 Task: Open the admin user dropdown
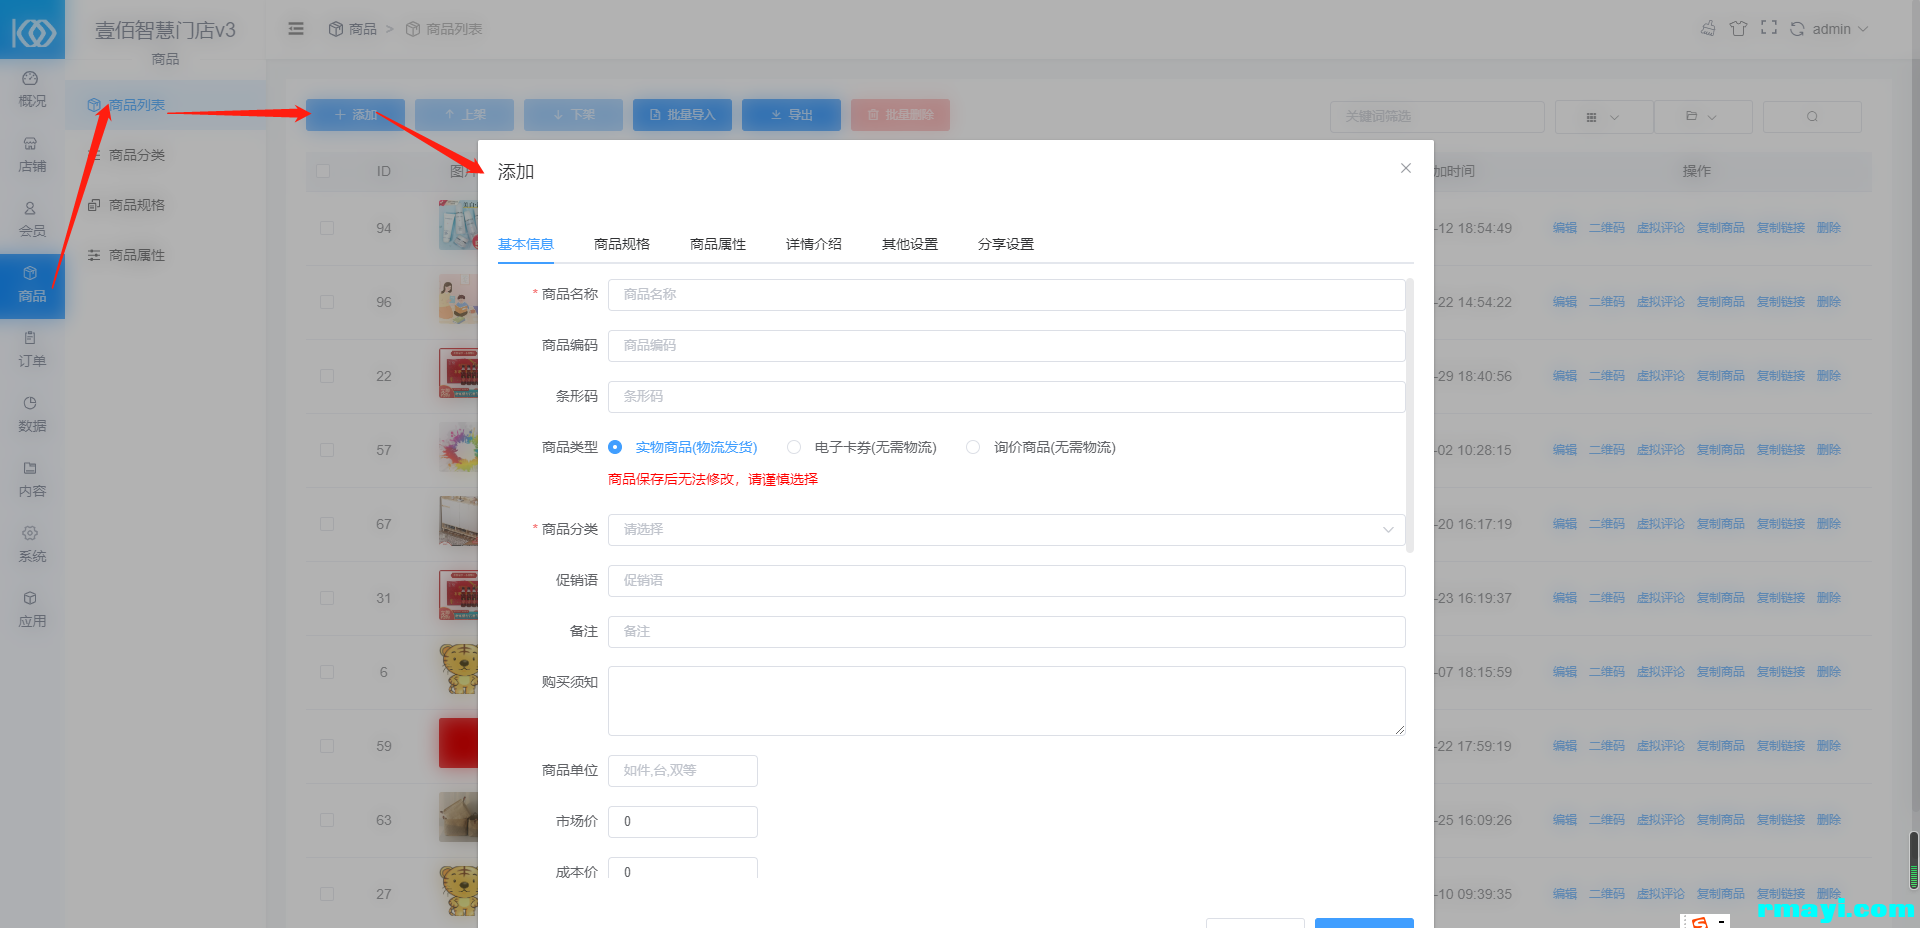[x=1840, y=29]
